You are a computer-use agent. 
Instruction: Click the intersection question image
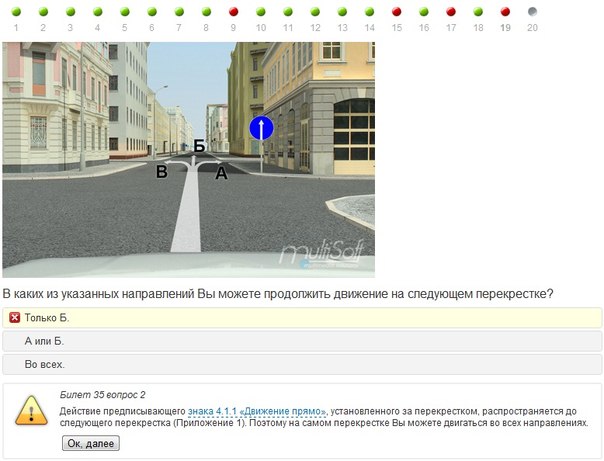[x=188, y=160]
